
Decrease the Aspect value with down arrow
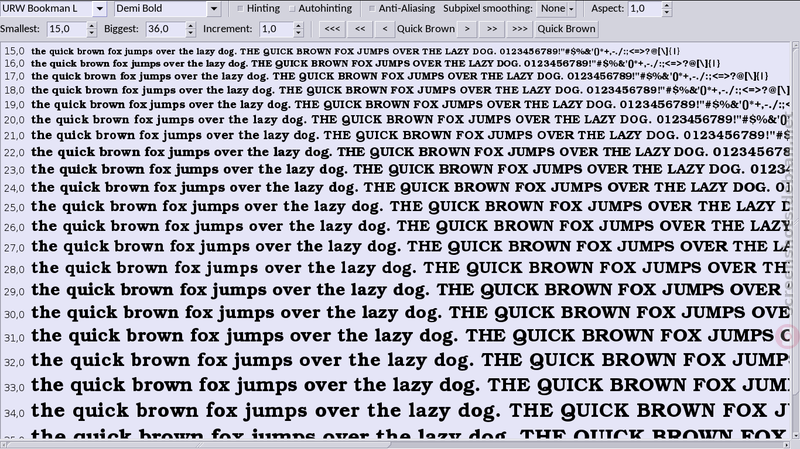coord(667,12)
